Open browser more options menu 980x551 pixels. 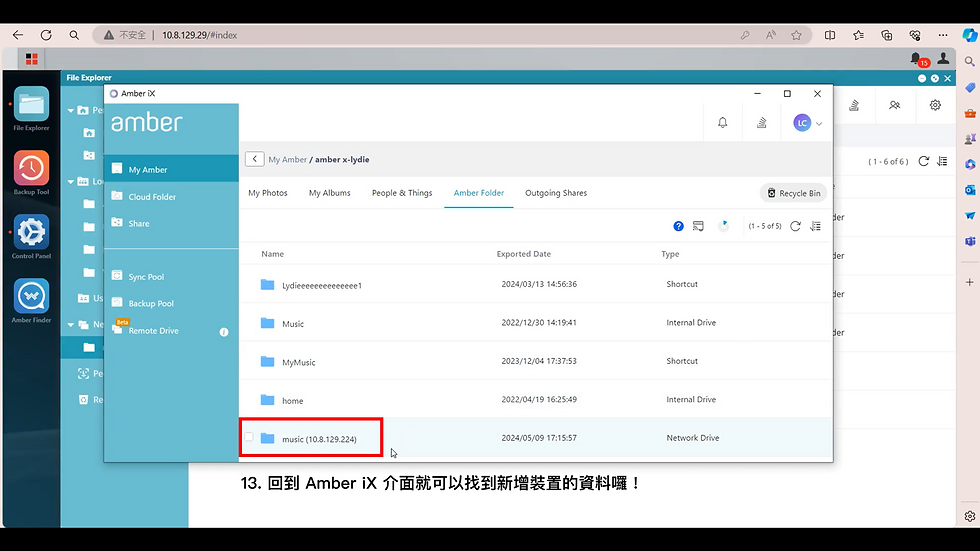pos(942,35)
